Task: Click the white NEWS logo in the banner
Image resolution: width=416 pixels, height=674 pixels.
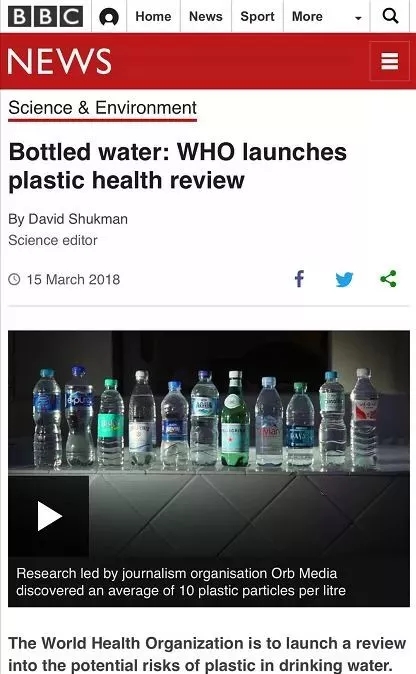Action: 59,61
